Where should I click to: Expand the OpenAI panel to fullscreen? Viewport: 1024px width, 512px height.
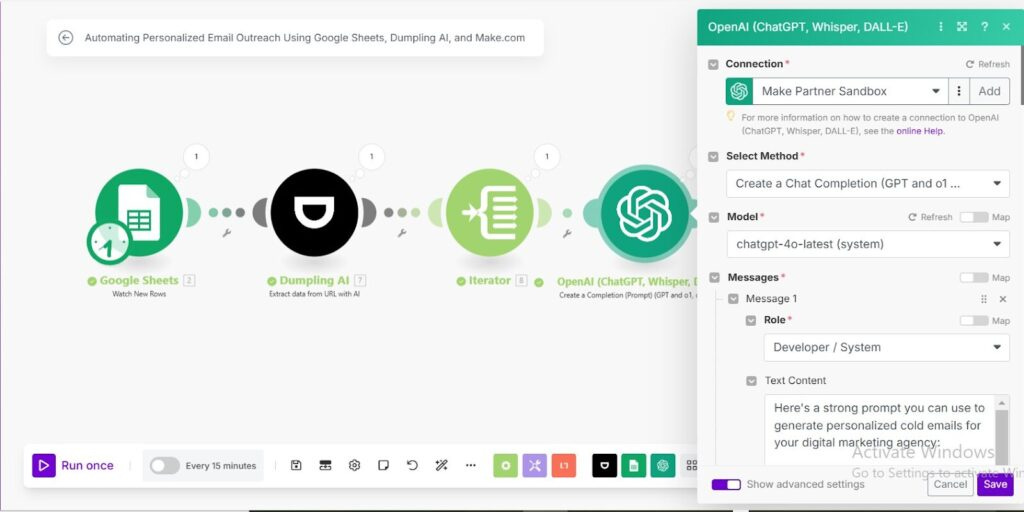tap(962, 27)
